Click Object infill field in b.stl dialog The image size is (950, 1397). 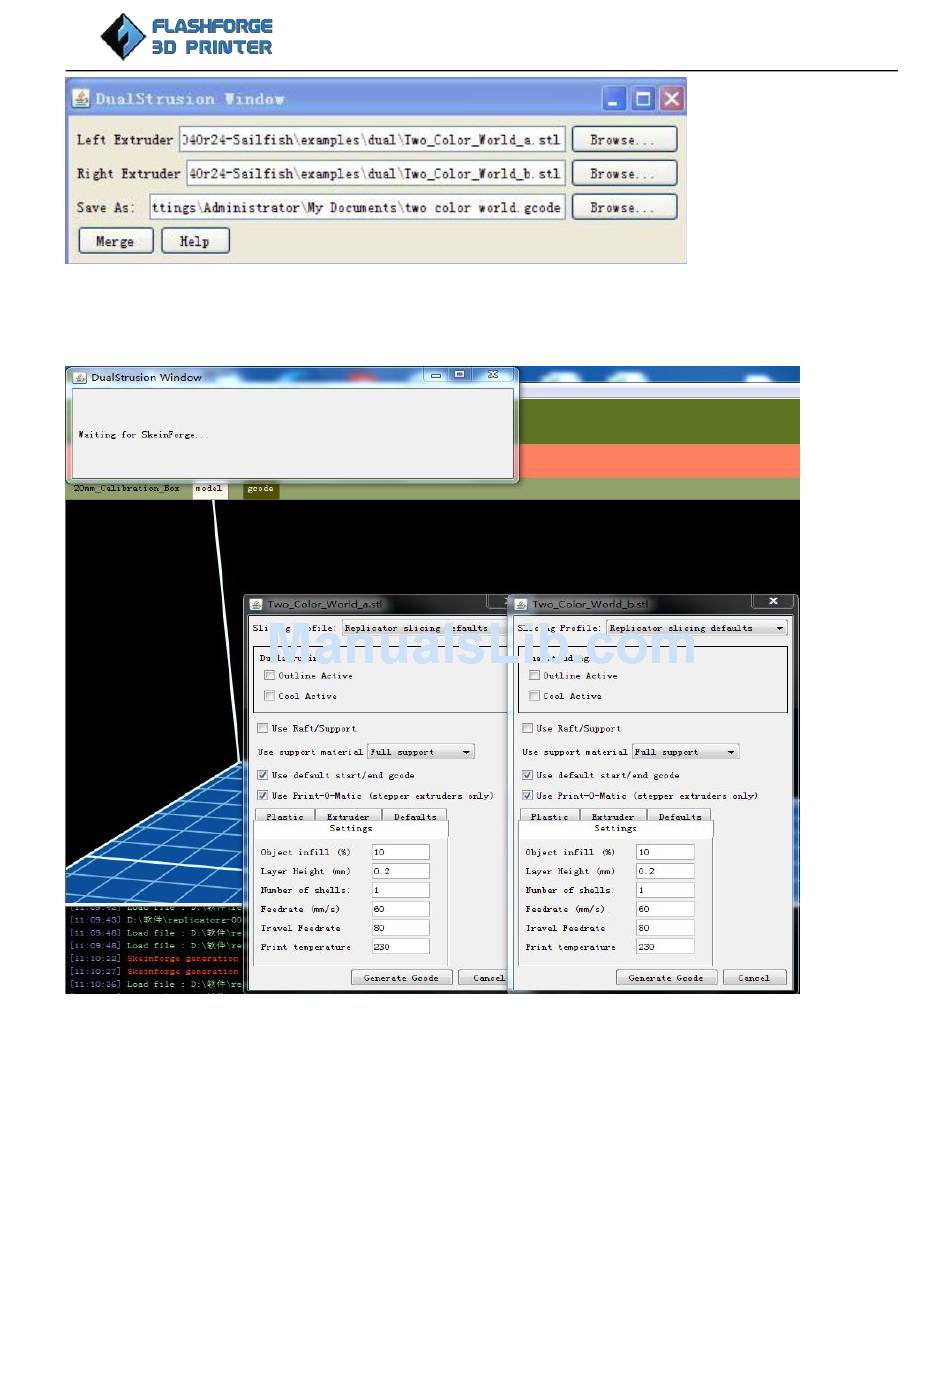666,852
